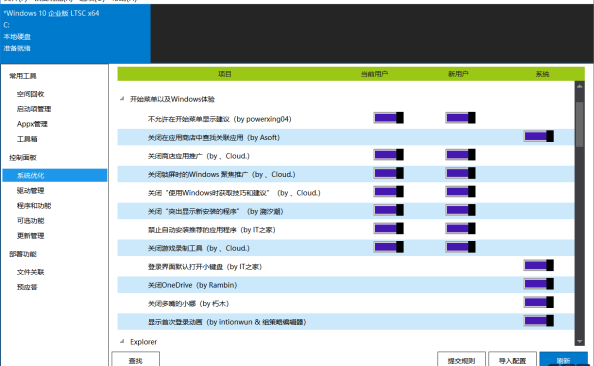Select the 禁止自动安装推荐的应用程序 row text
The image size is (594, 366).
click(211, 230)
